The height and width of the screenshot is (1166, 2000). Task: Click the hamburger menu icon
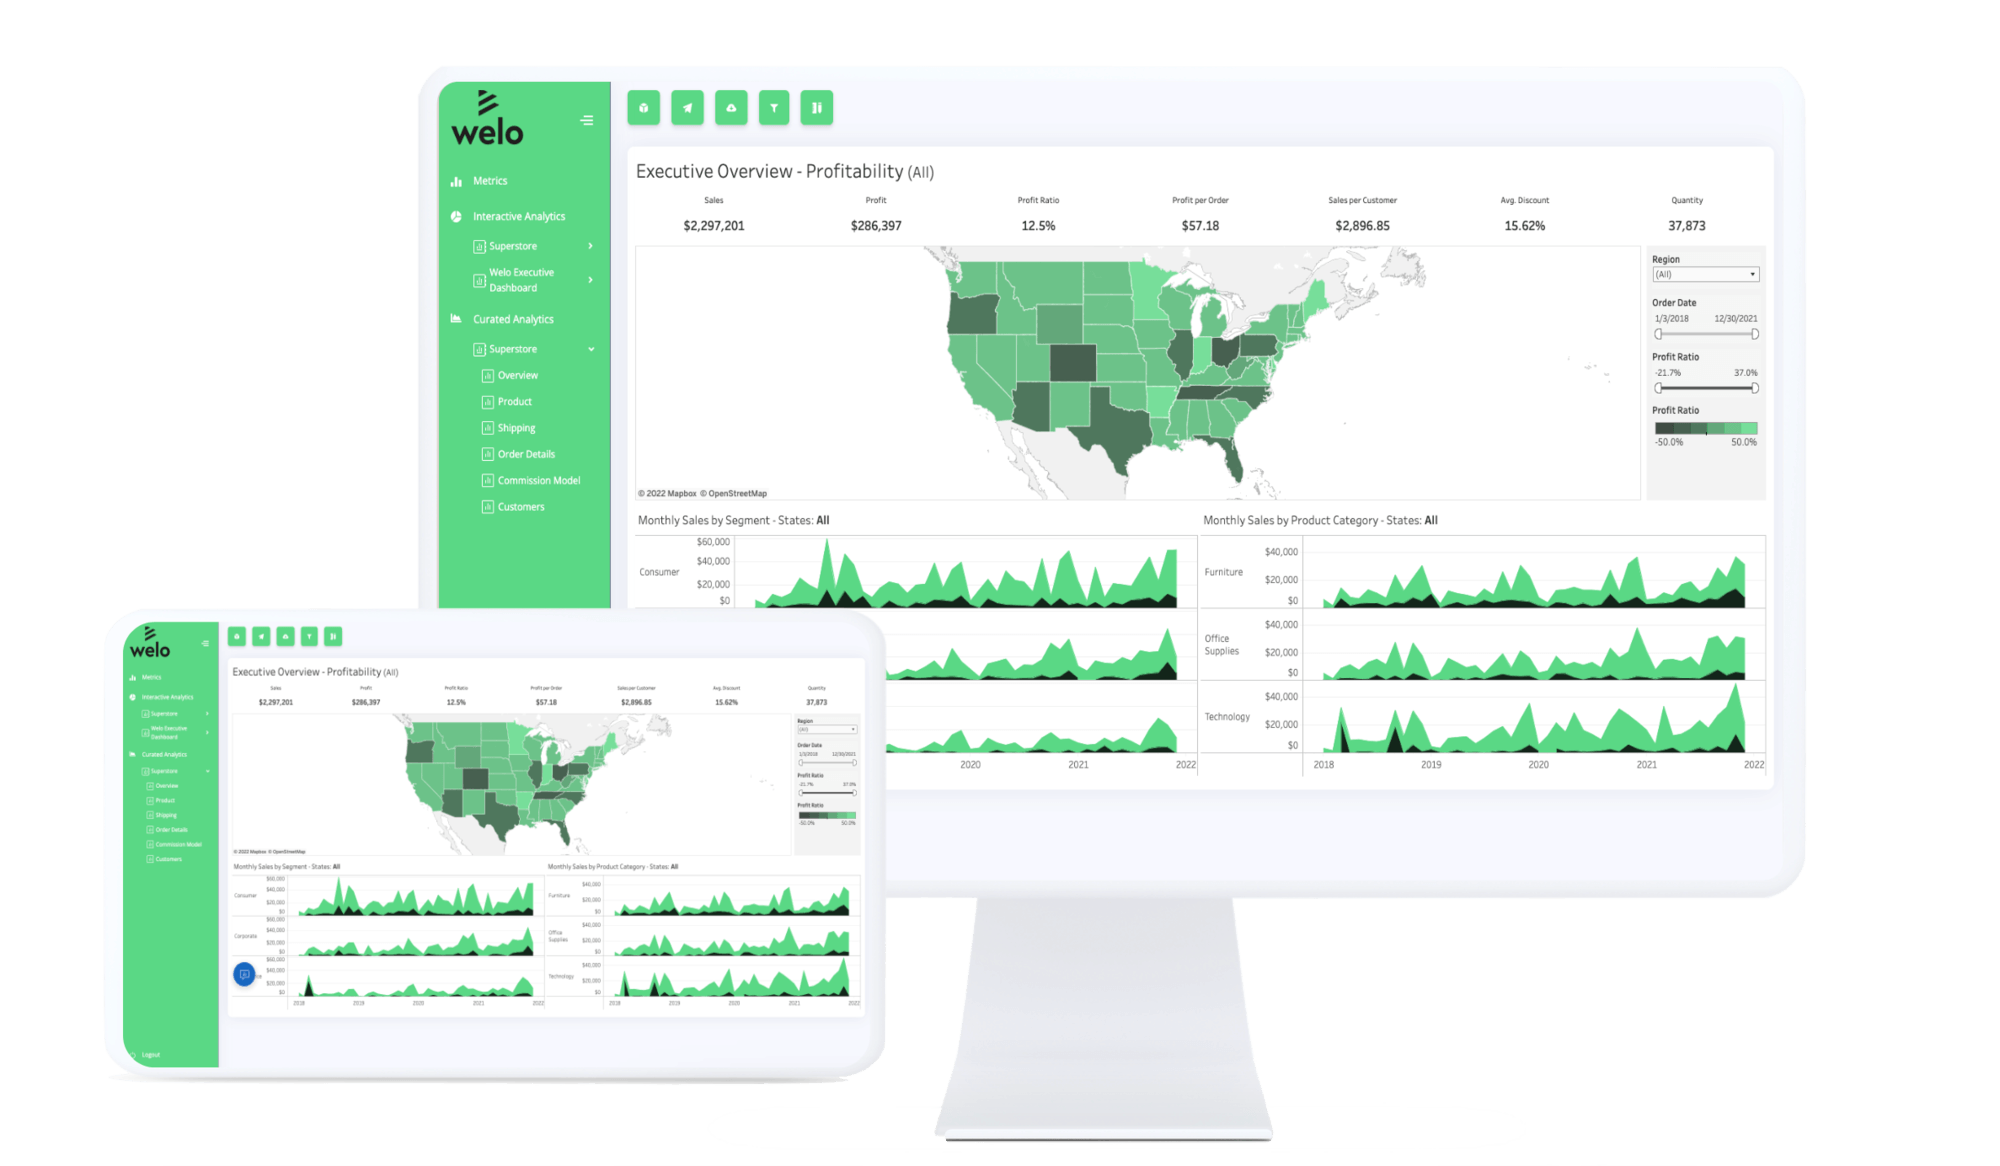coord(587,119)
